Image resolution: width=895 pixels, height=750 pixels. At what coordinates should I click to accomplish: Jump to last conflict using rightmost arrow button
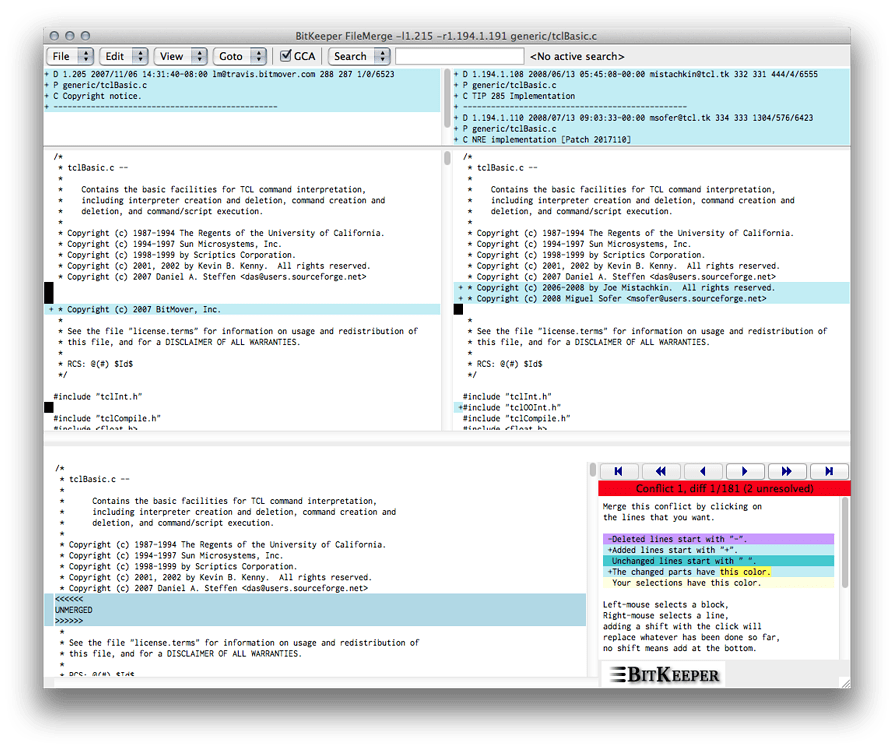coord(830,470)
